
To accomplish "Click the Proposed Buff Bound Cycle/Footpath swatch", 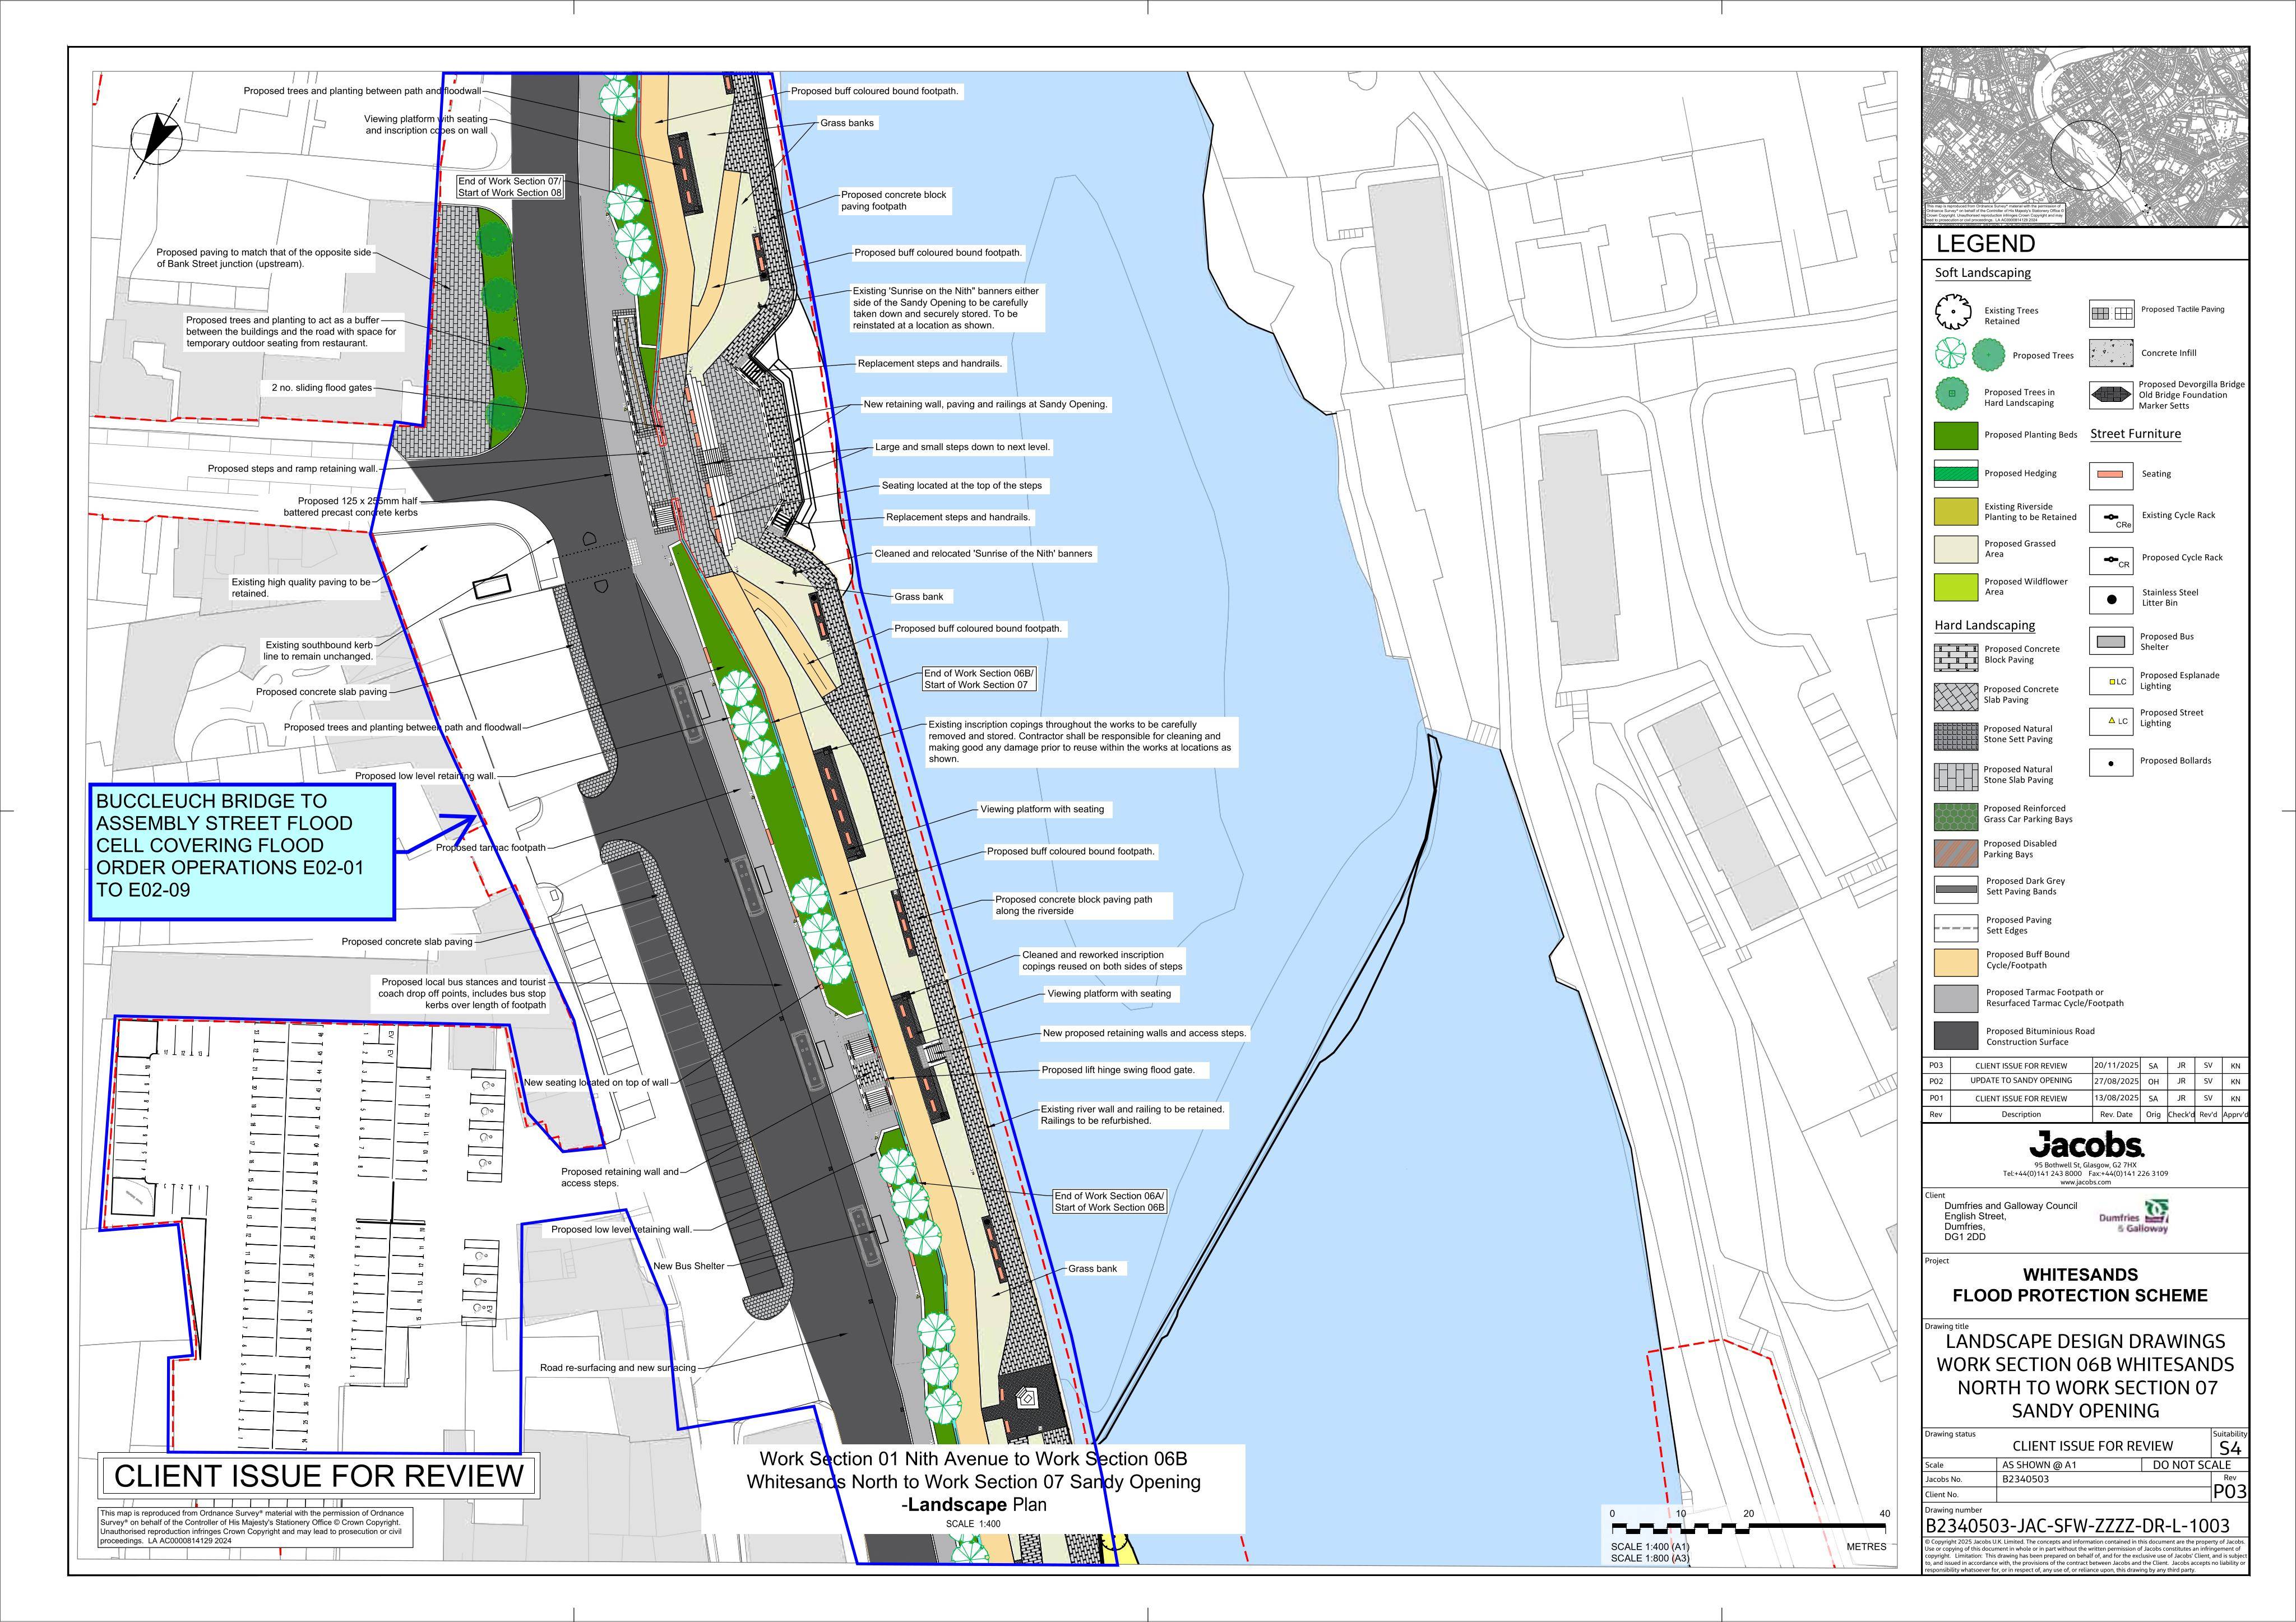I will [x=1956, y=962].
